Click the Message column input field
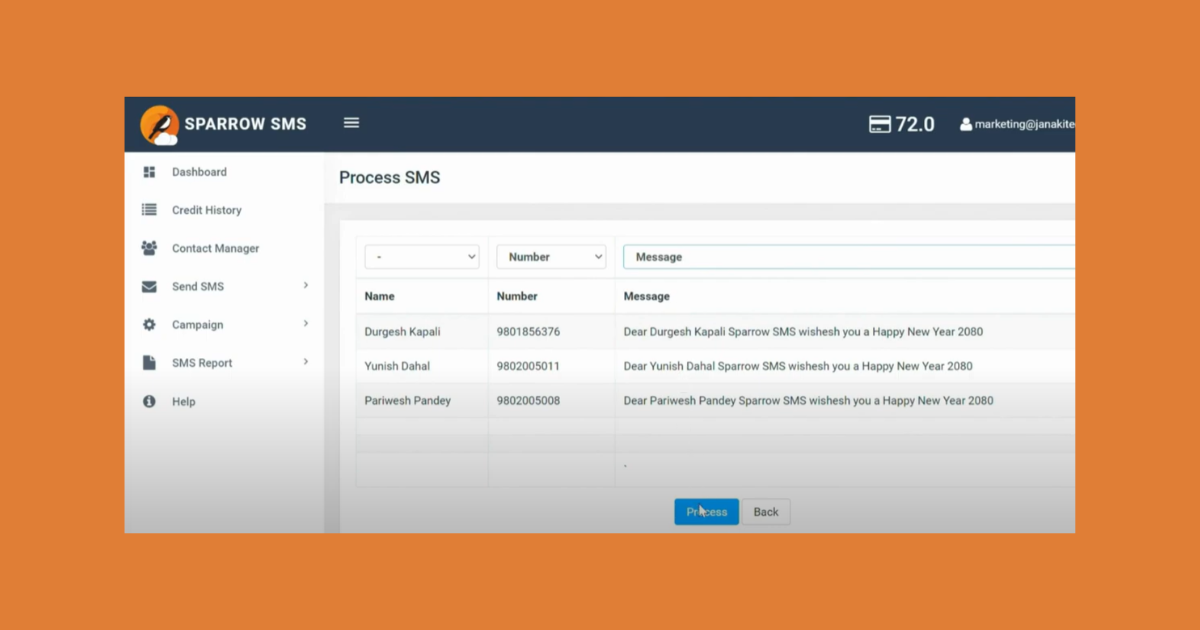The height and width of the screenshot is (630, 1200). coord(849,257)
